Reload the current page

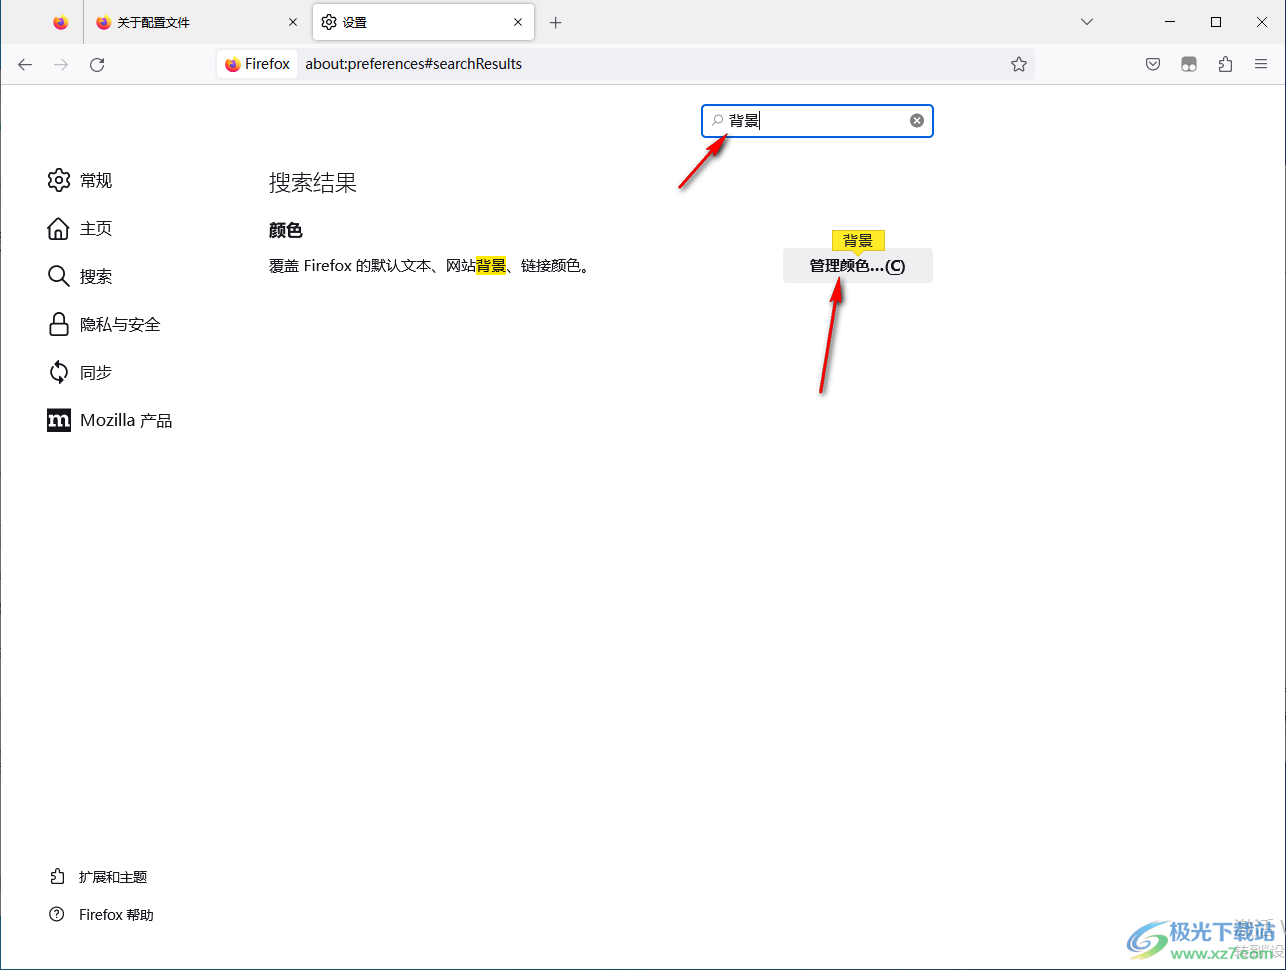[97, 64]
